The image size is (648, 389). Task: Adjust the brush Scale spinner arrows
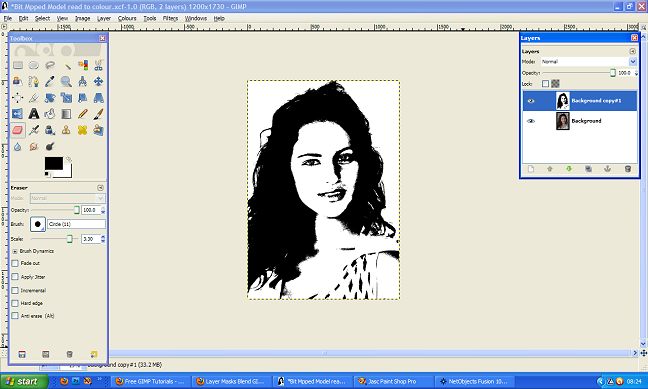(103, 239)
